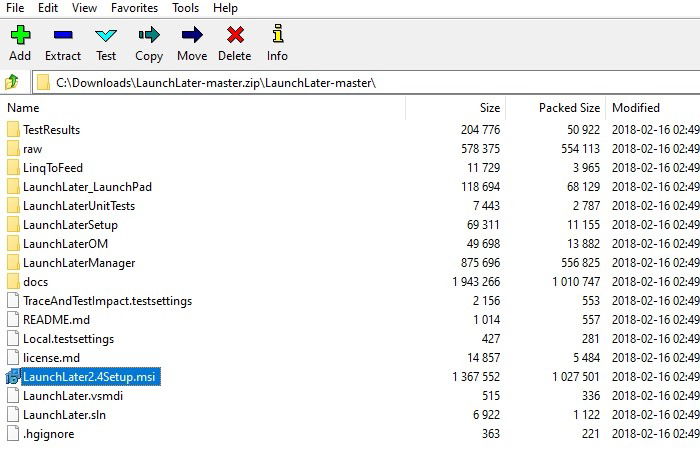Click the LaunchLater.vsmdi file icon
700x463 pixels.
[13, 395]
